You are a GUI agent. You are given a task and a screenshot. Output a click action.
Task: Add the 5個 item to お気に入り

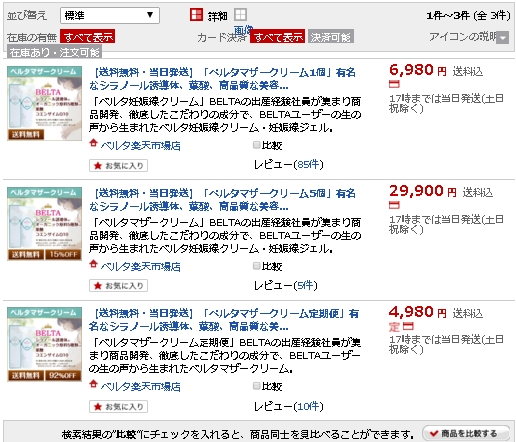coord(118,286)
